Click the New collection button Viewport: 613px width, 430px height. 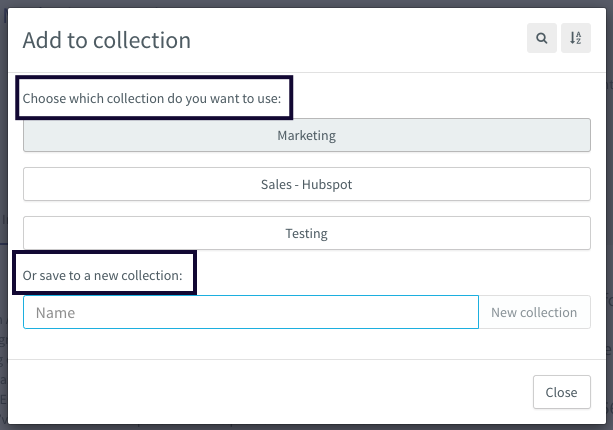pyautogui.click(x=534, y=312)
